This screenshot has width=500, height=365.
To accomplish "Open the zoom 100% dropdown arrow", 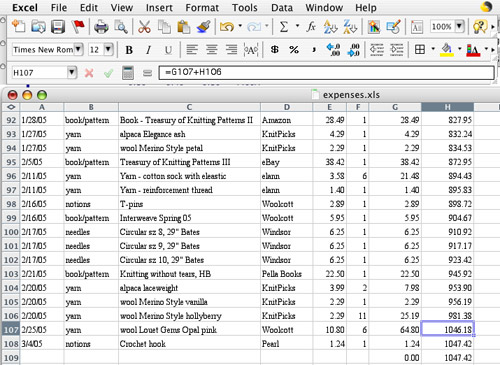I will pos(460,26).
